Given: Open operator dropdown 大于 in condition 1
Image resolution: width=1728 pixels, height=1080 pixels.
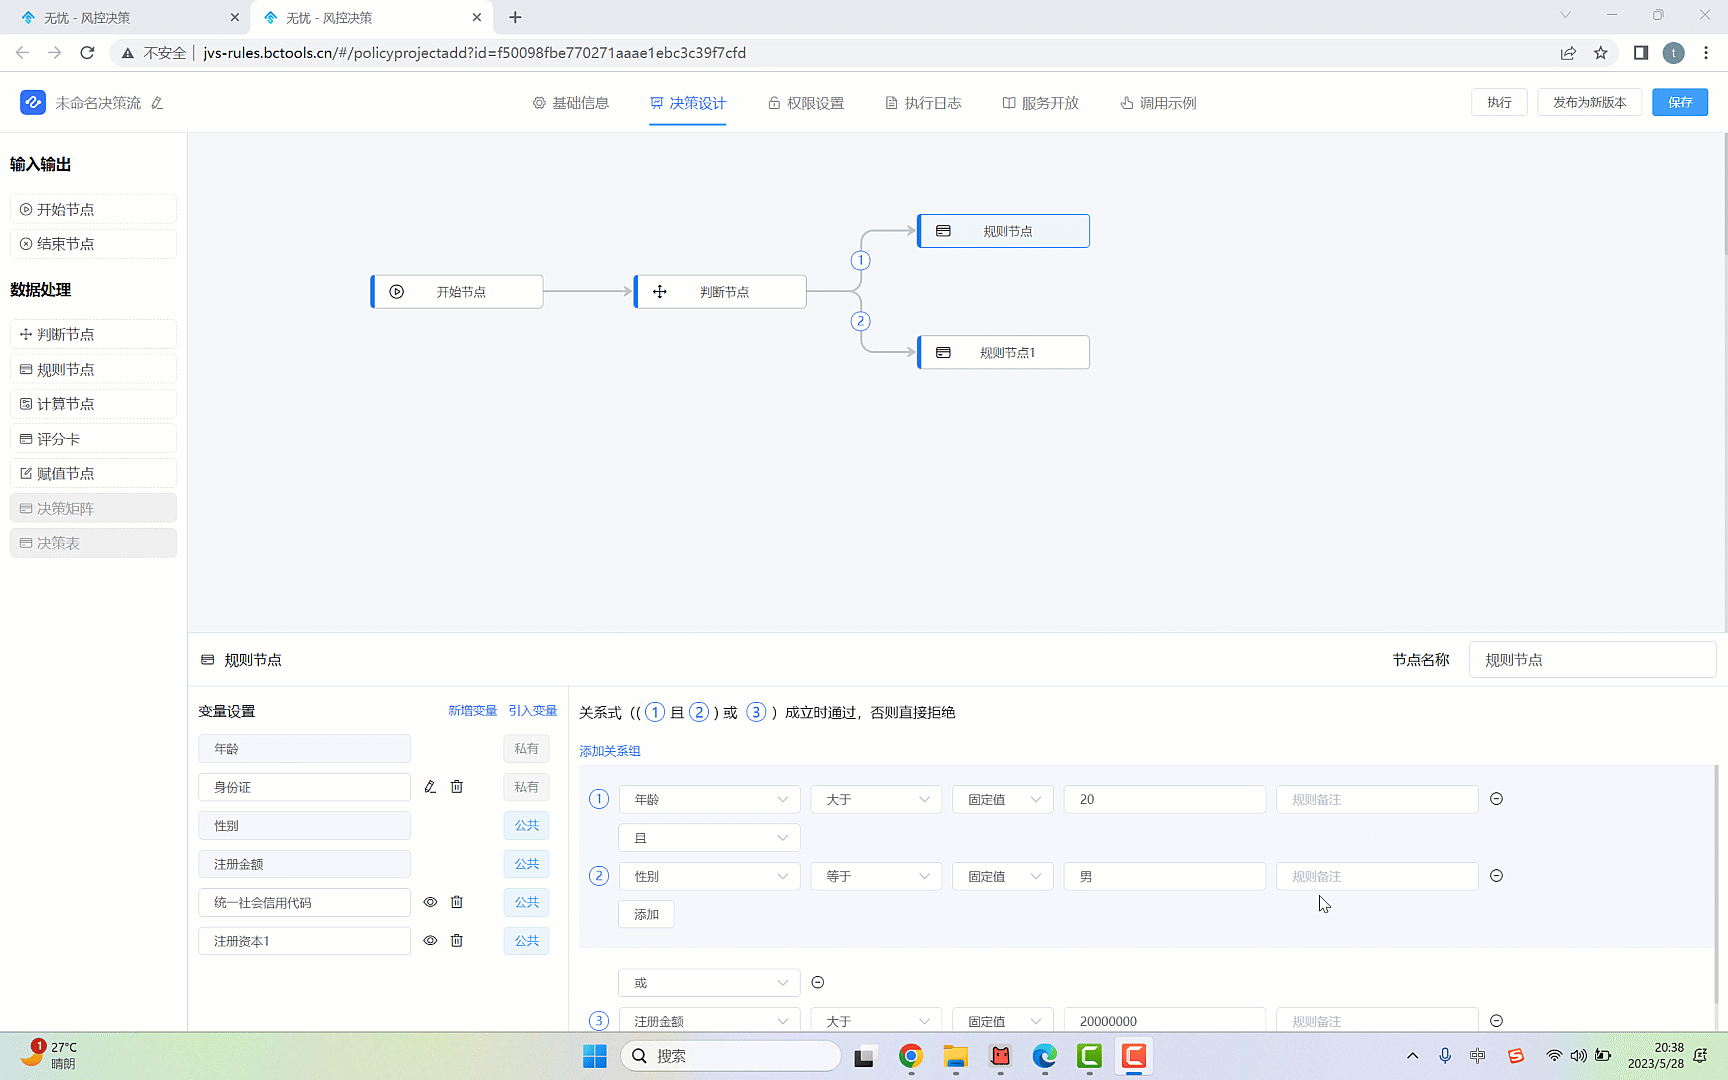Looking at the screenshot, I should (x=876, y=799).
